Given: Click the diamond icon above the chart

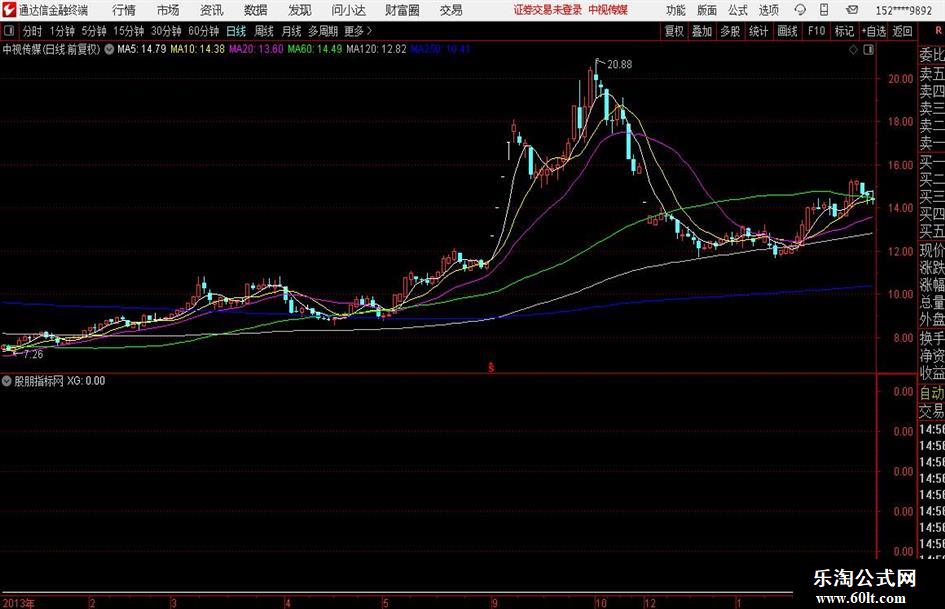Looking at the screenshot, I should (853, 50).
